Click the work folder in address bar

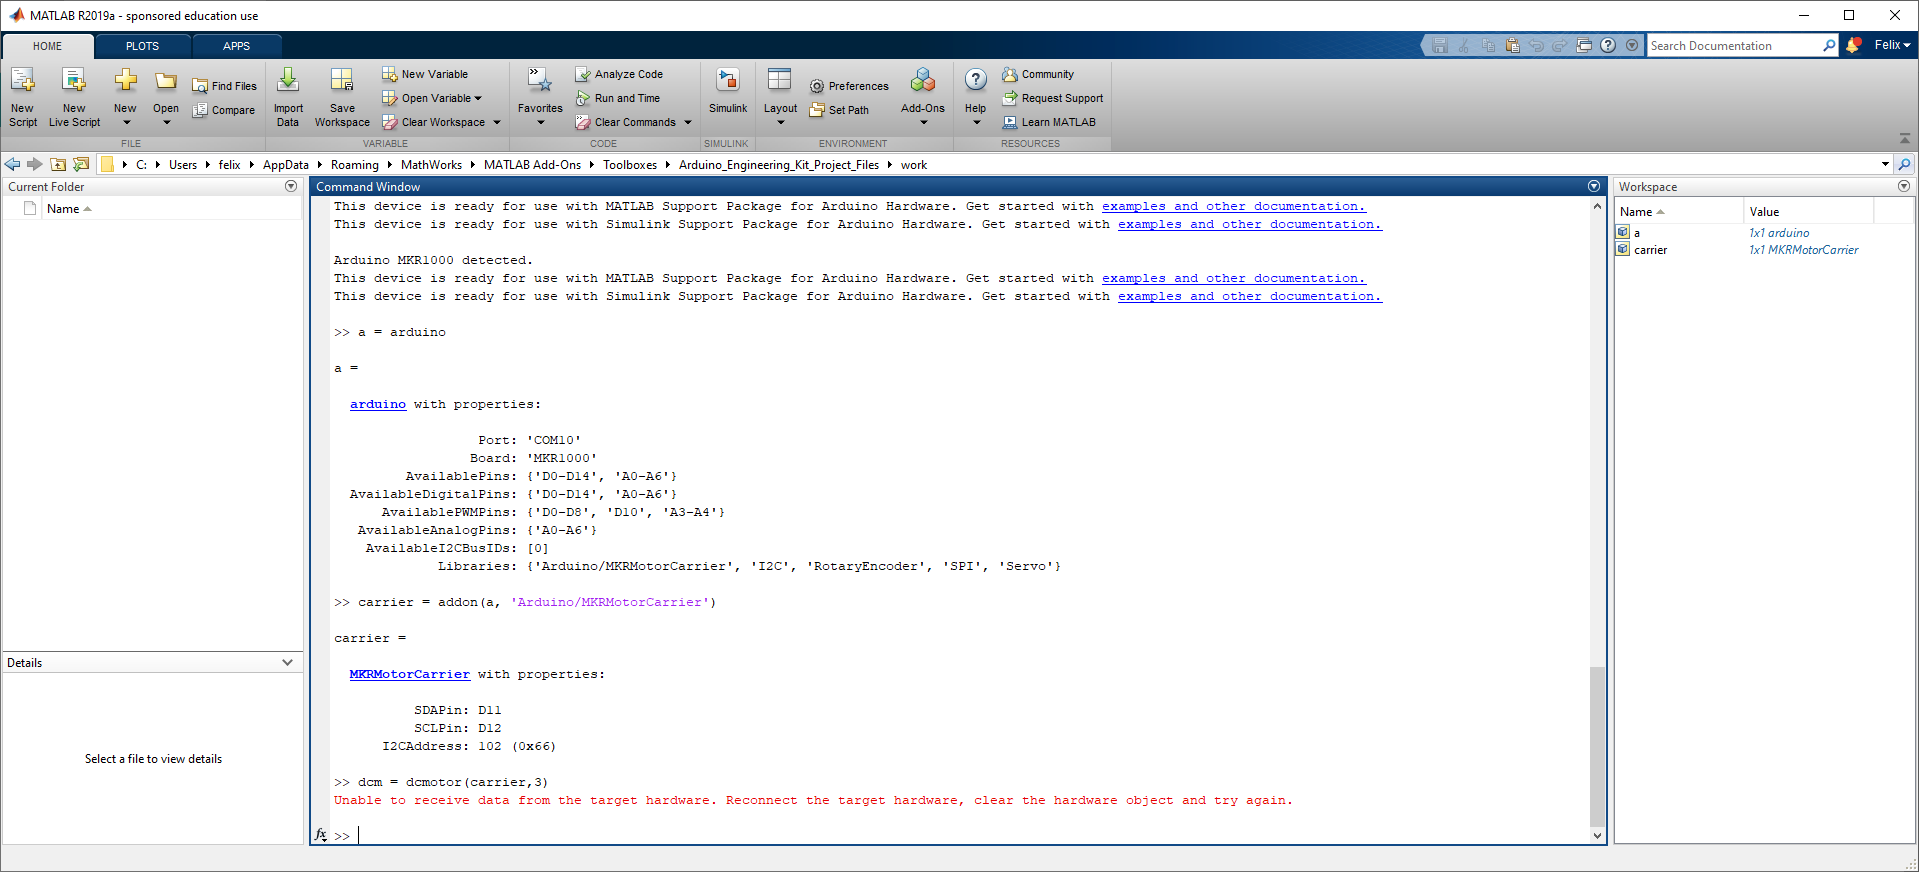(x=914, y=165)
